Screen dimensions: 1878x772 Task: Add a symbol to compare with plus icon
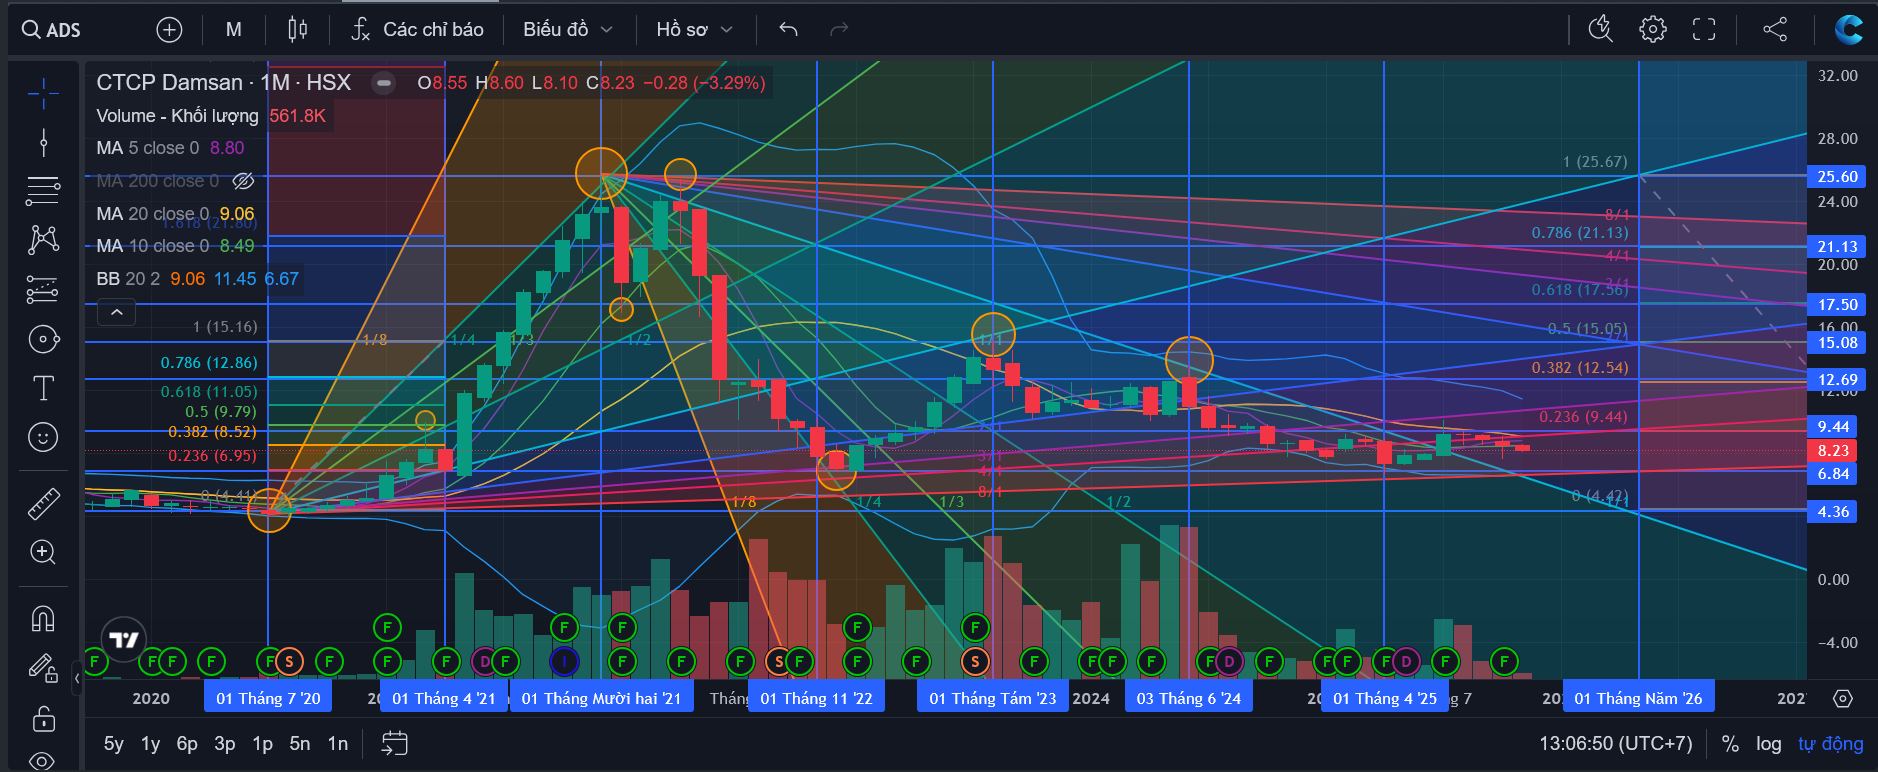coord(170,30)
